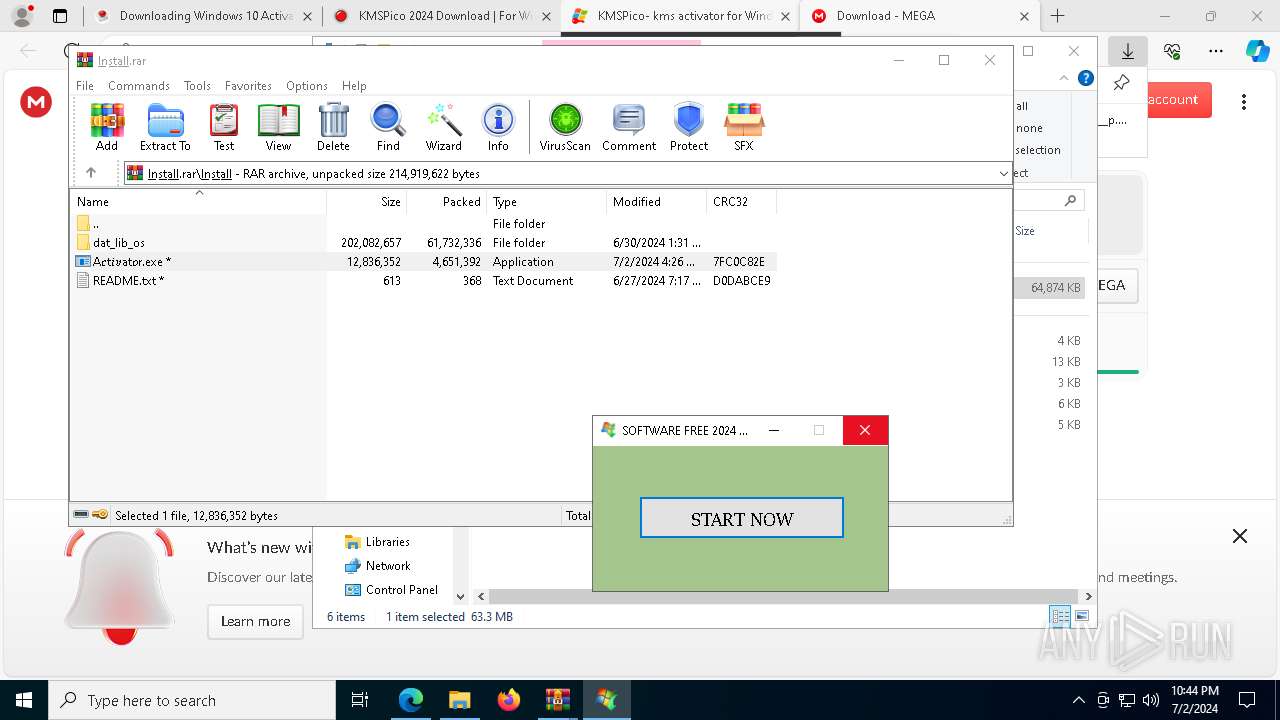This screenshot has height=720, width=1280.
Task: Switch Explorer to large icons view
Action: pyautogui.click(x=1081, y=617)
